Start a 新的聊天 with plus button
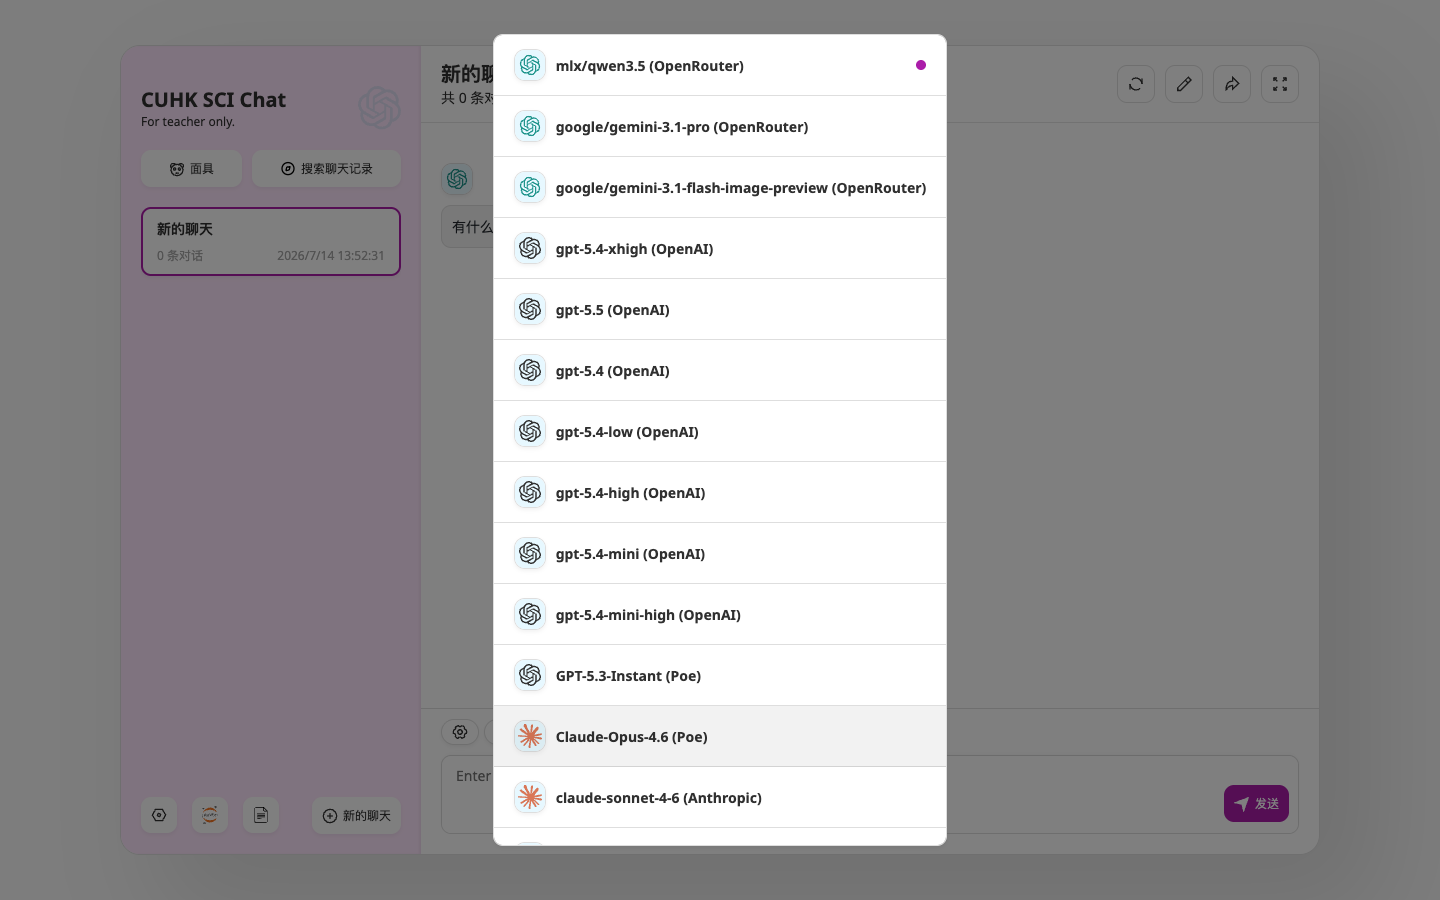1440x900 pixels. 356,816
